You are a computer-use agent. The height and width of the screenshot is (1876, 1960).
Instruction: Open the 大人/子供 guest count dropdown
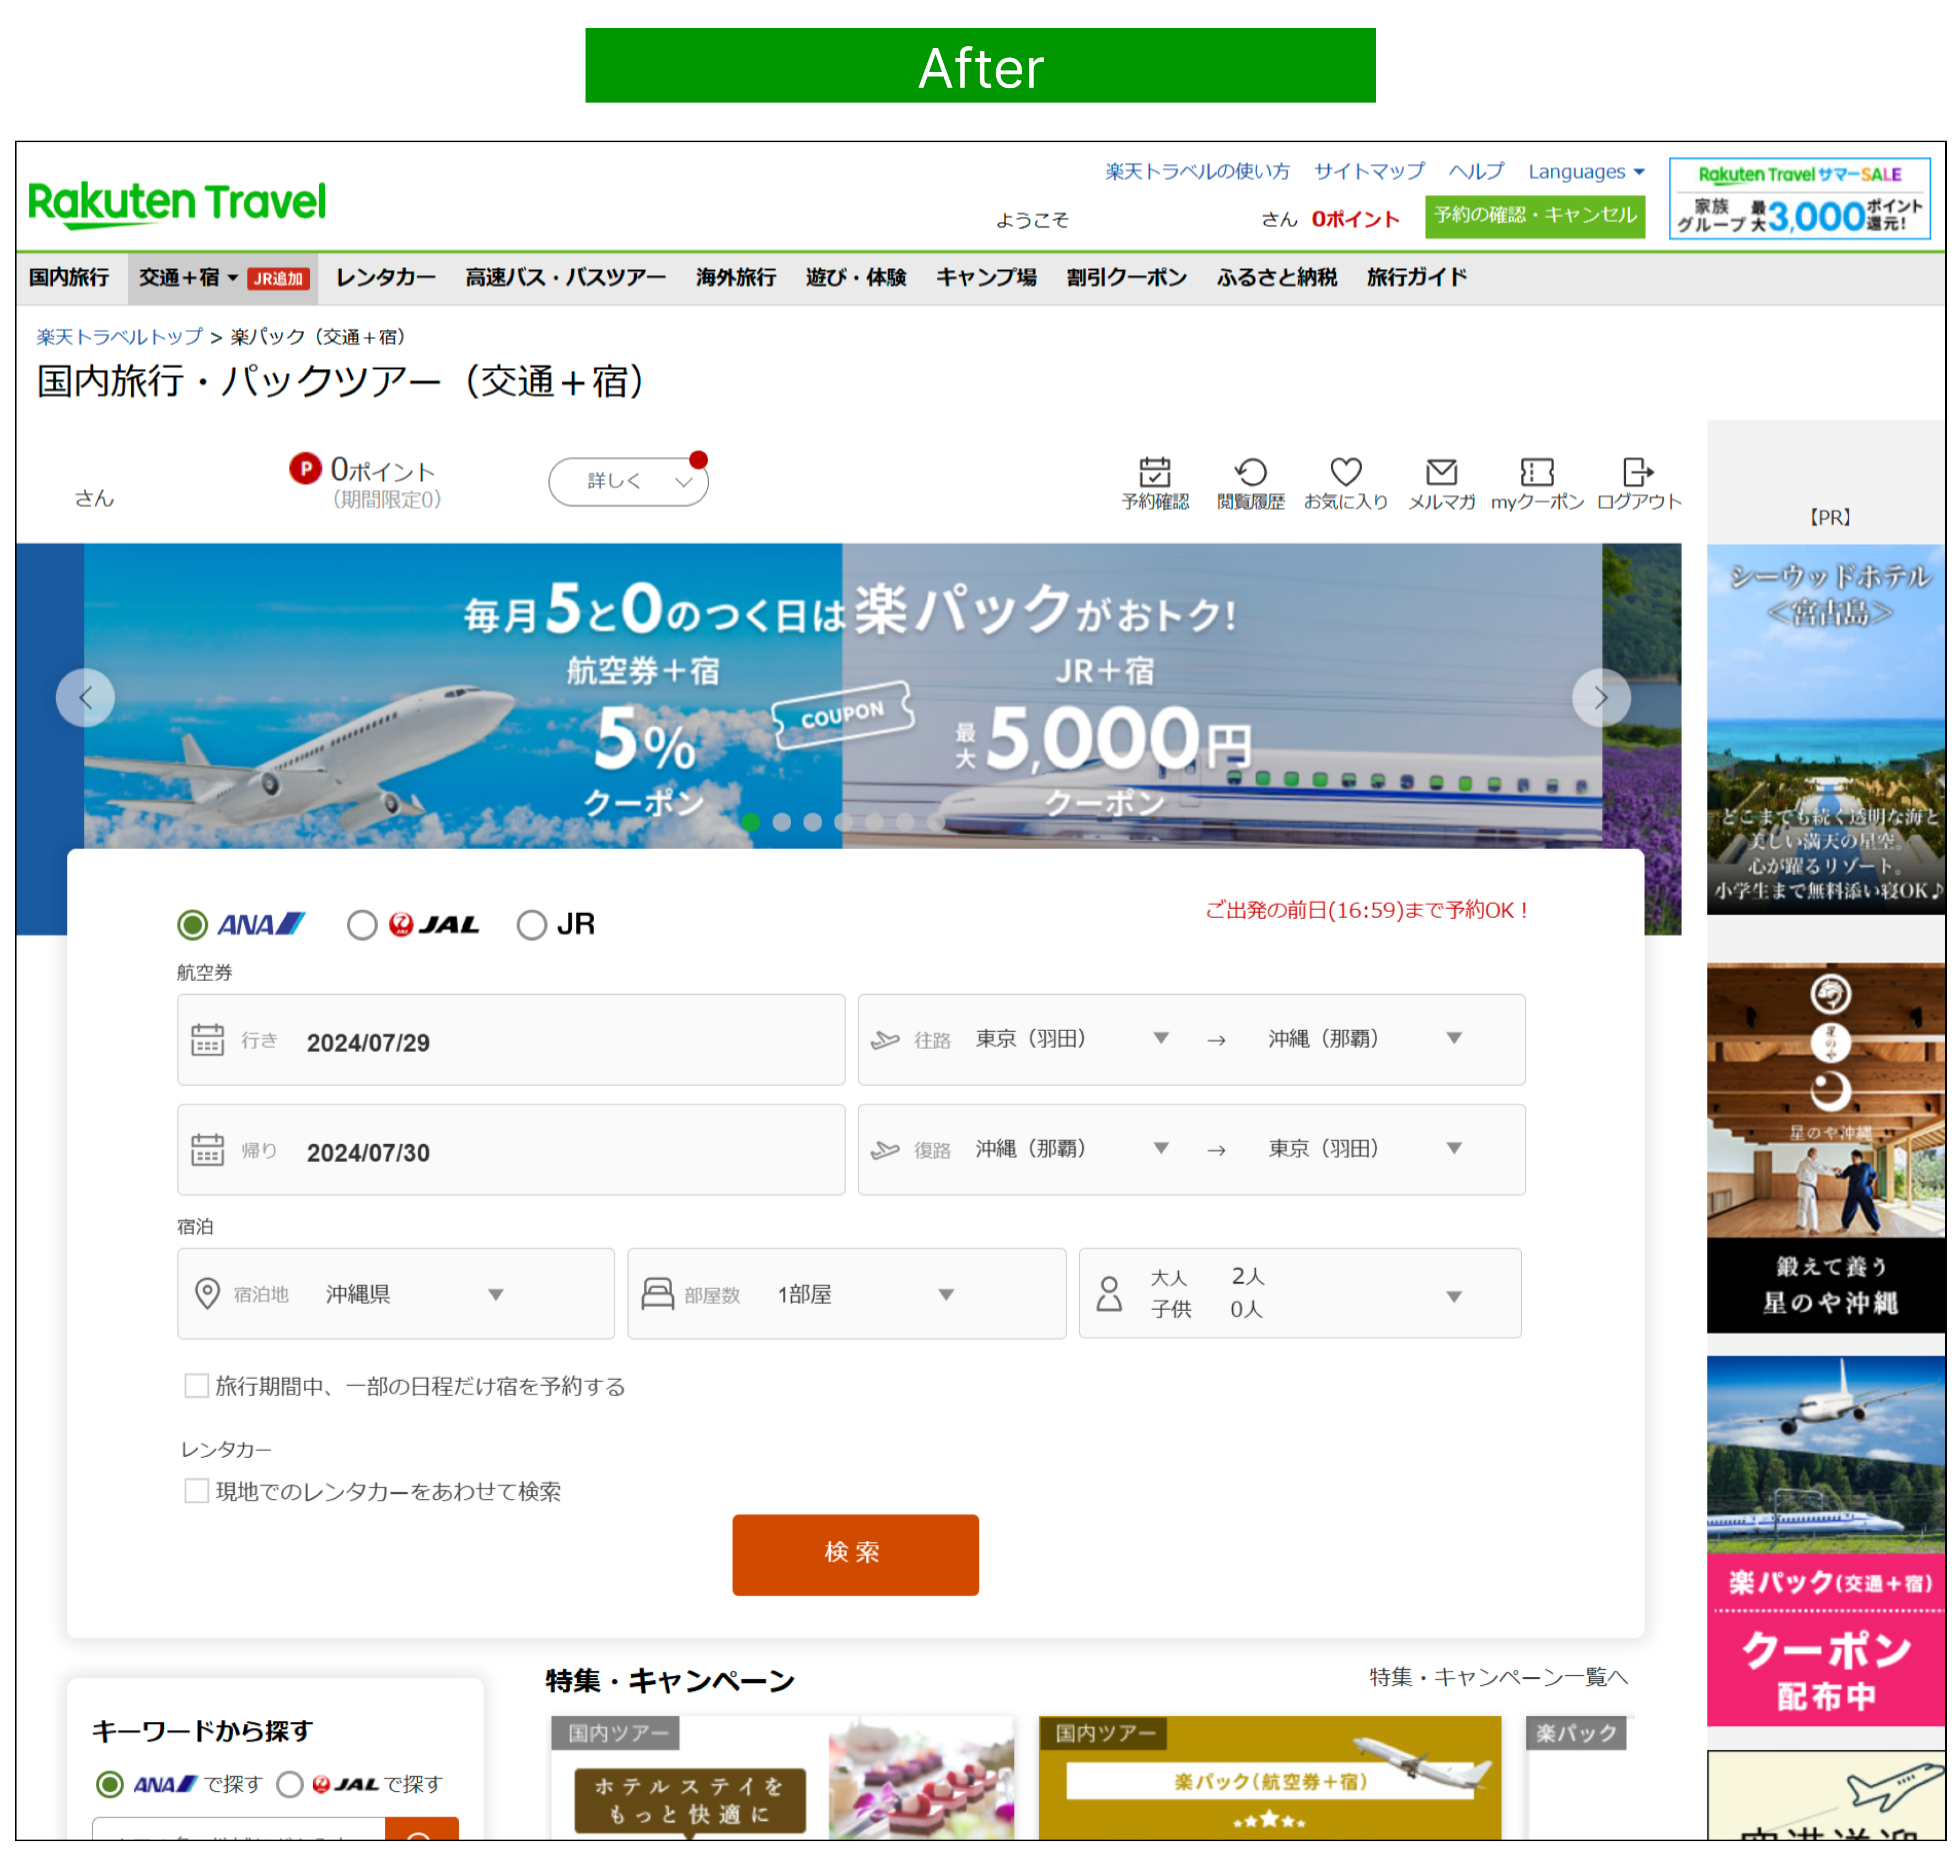coord(1300,1293)
